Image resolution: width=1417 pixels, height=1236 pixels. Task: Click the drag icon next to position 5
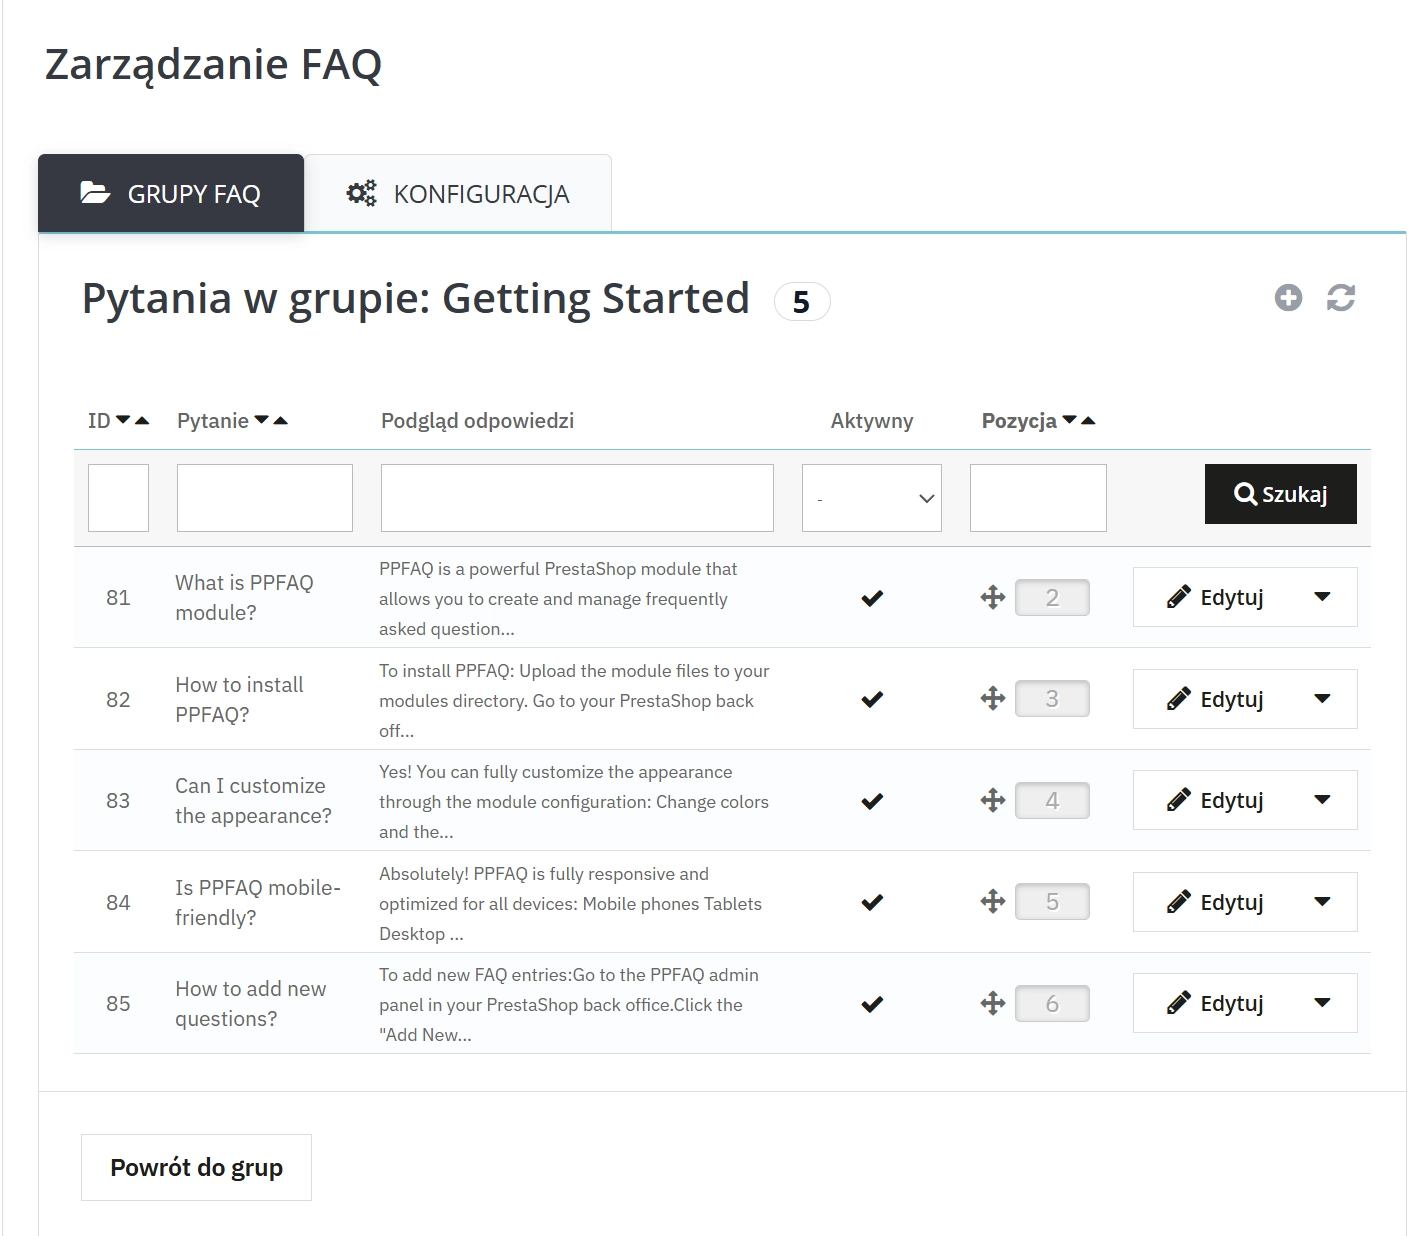pyautogui.click(x=992, y=901)
